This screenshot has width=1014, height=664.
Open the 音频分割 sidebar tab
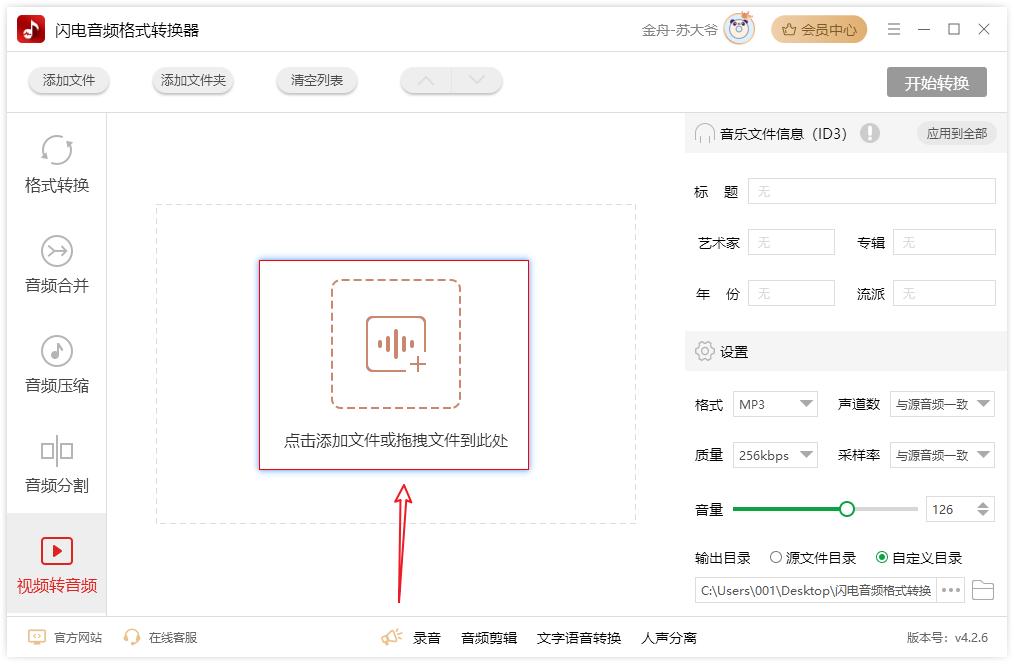[57, 465]
